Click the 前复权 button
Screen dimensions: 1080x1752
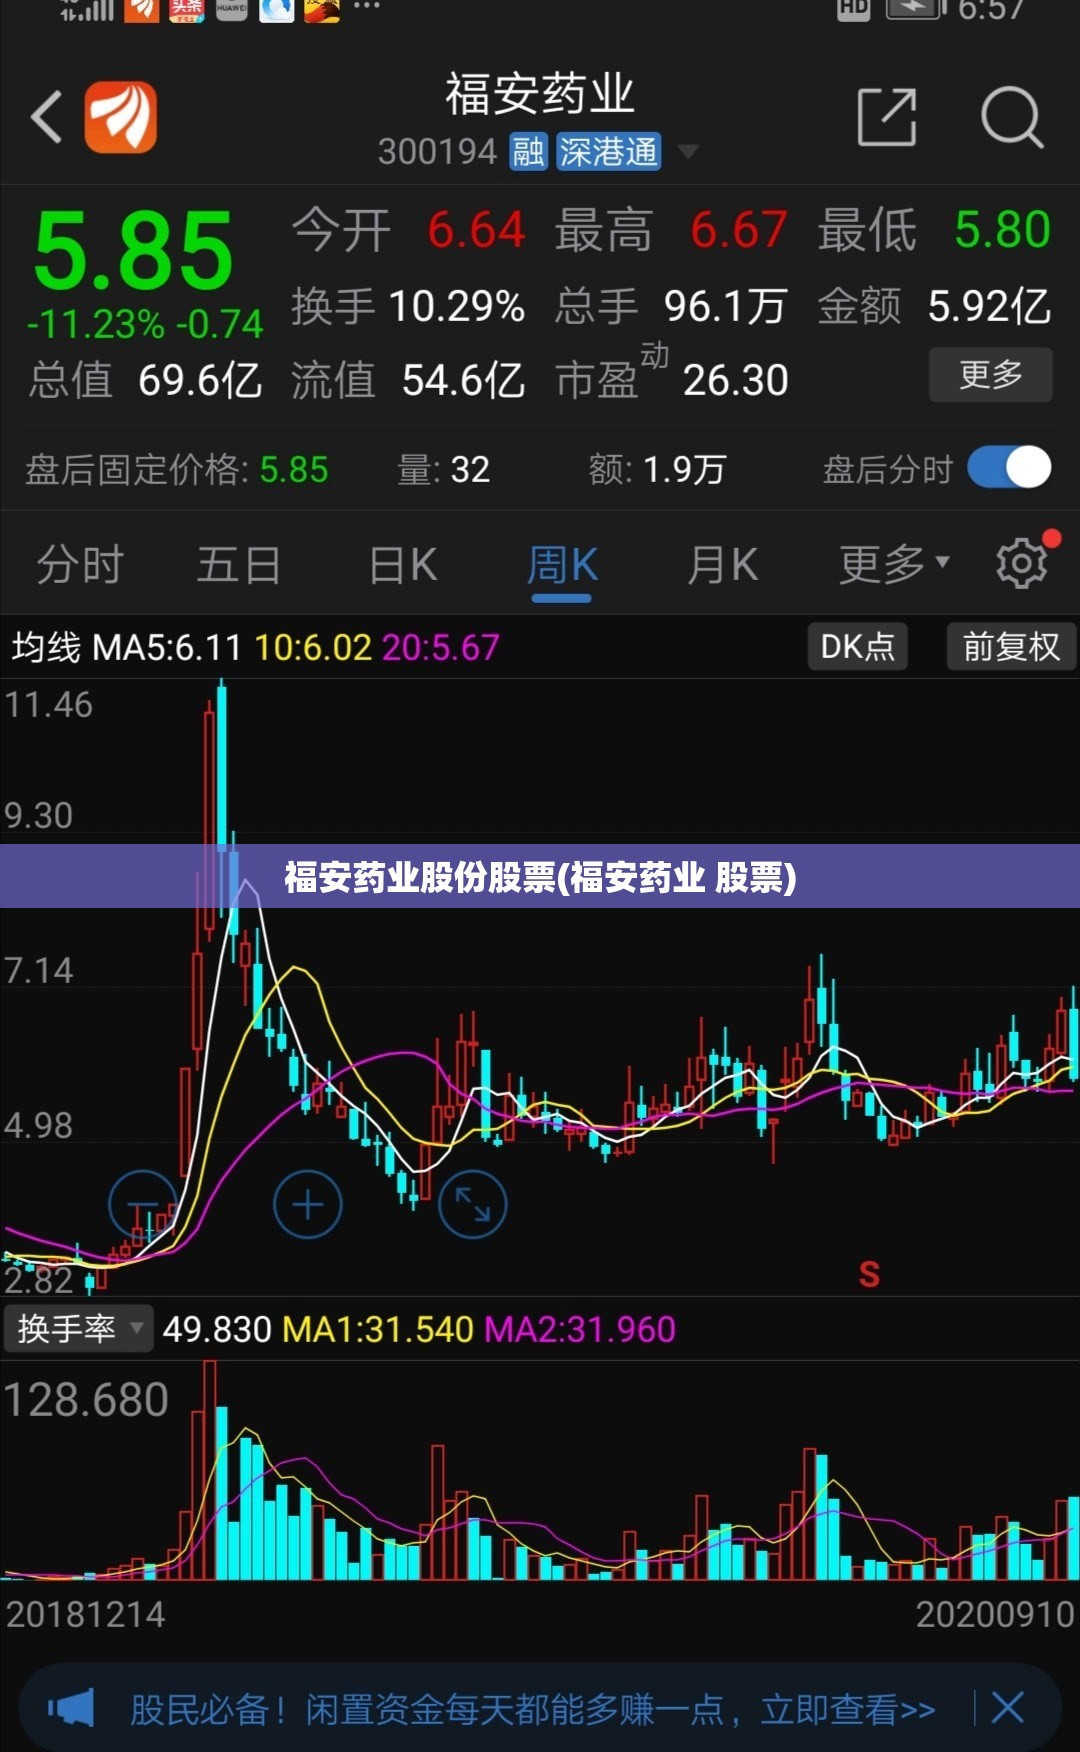[x=1010, y=647]
